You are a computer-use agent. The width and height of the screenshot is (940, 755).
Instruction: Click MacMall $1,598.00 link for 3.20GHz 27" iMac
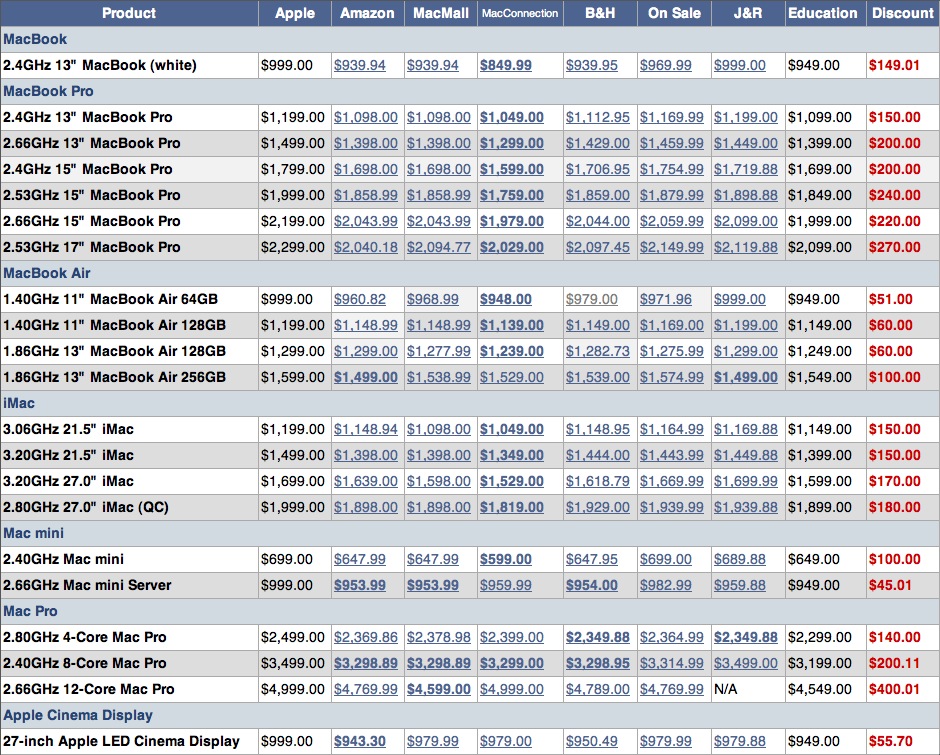click(439, 482)
